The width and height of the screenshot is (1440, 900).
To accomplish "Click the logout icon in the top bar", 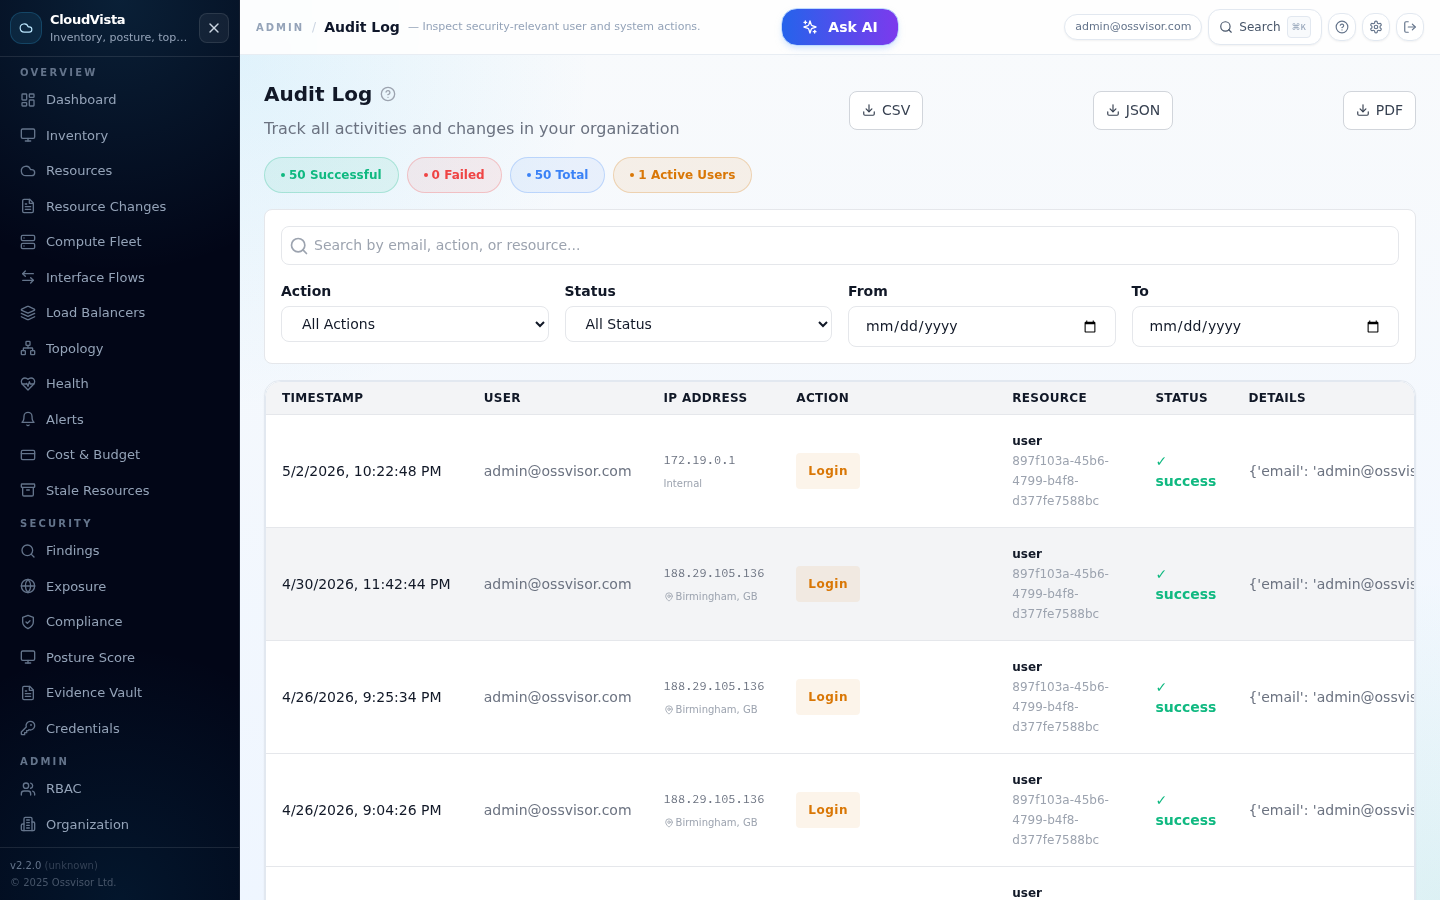I will click(x=1410, y=27).
